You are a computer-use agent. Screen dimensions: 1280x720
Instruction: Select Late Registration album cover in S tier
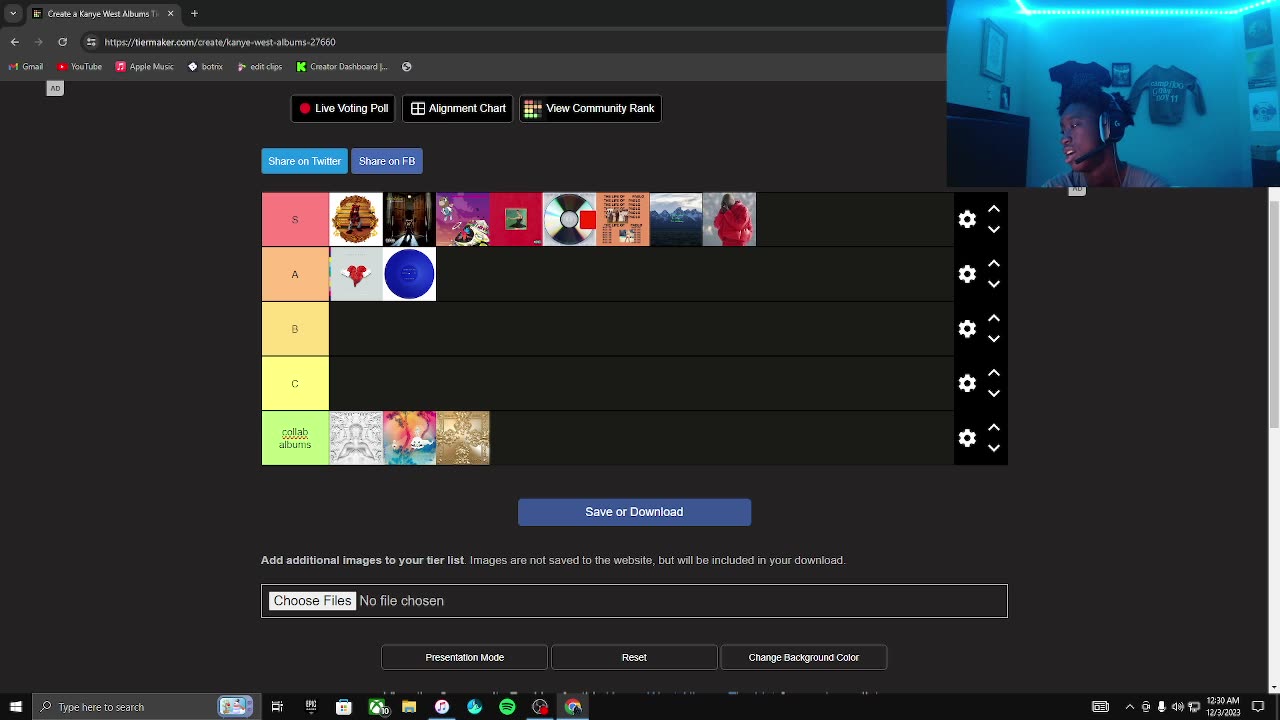(x=409, y=219)
